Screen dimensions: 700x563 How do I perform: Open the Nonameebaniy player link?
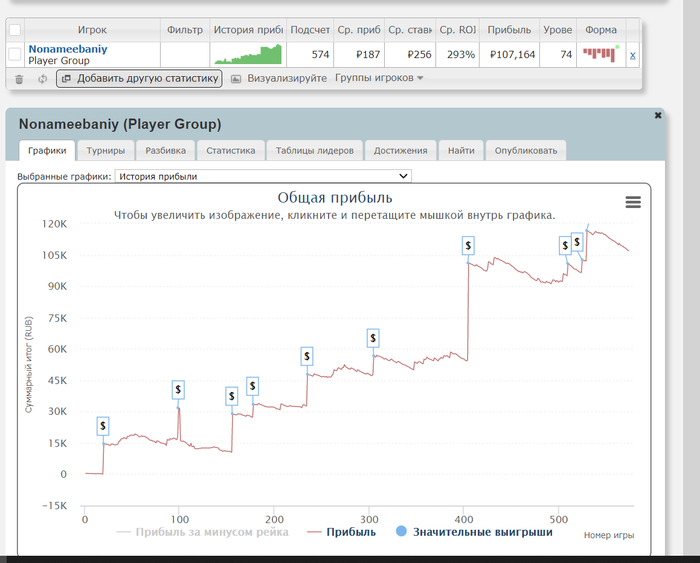pos(68,48)
